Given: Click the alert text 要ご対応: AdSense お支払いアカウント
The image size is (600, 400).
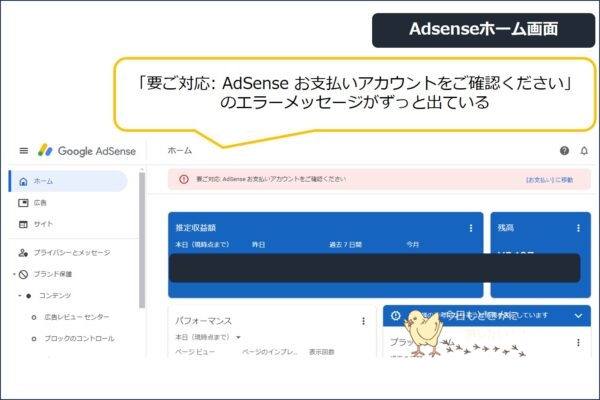Looking at the screenshot, I should [x=271, y=179].
